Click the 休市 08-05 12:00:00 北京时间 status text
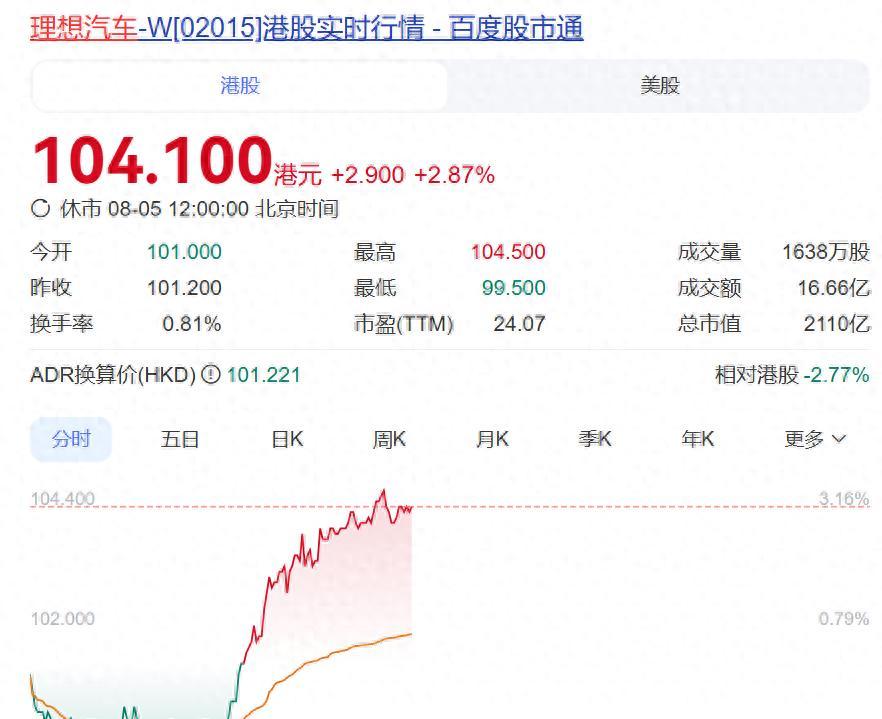This screenshot has width=882, height=719. click(x=199, y=209)
